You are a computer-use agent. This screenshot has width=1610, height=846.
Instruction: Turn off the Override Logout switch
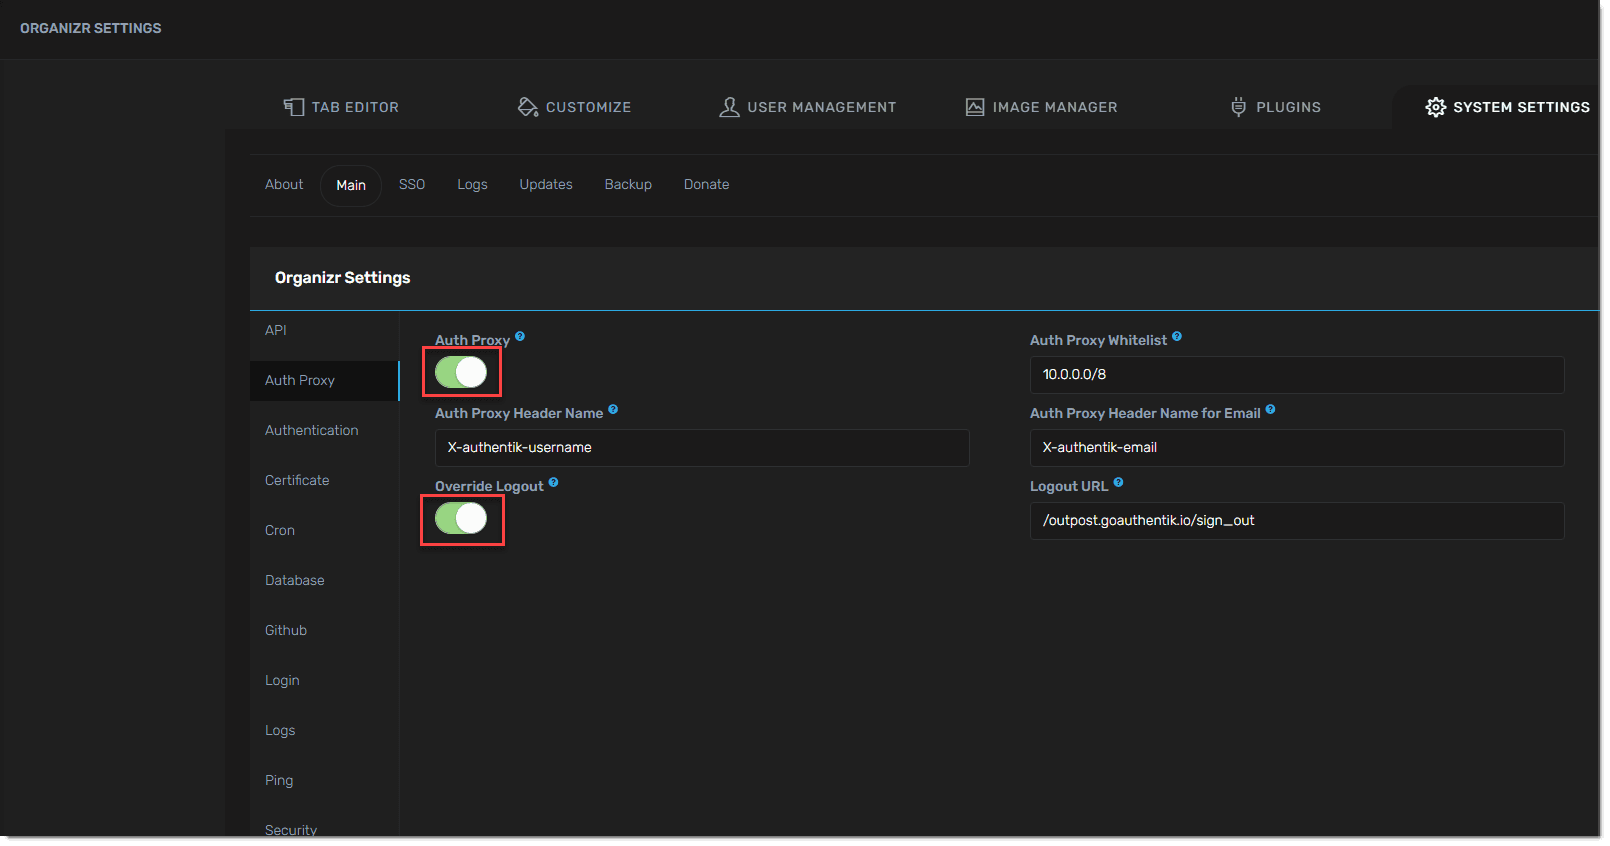coord(461,518)
